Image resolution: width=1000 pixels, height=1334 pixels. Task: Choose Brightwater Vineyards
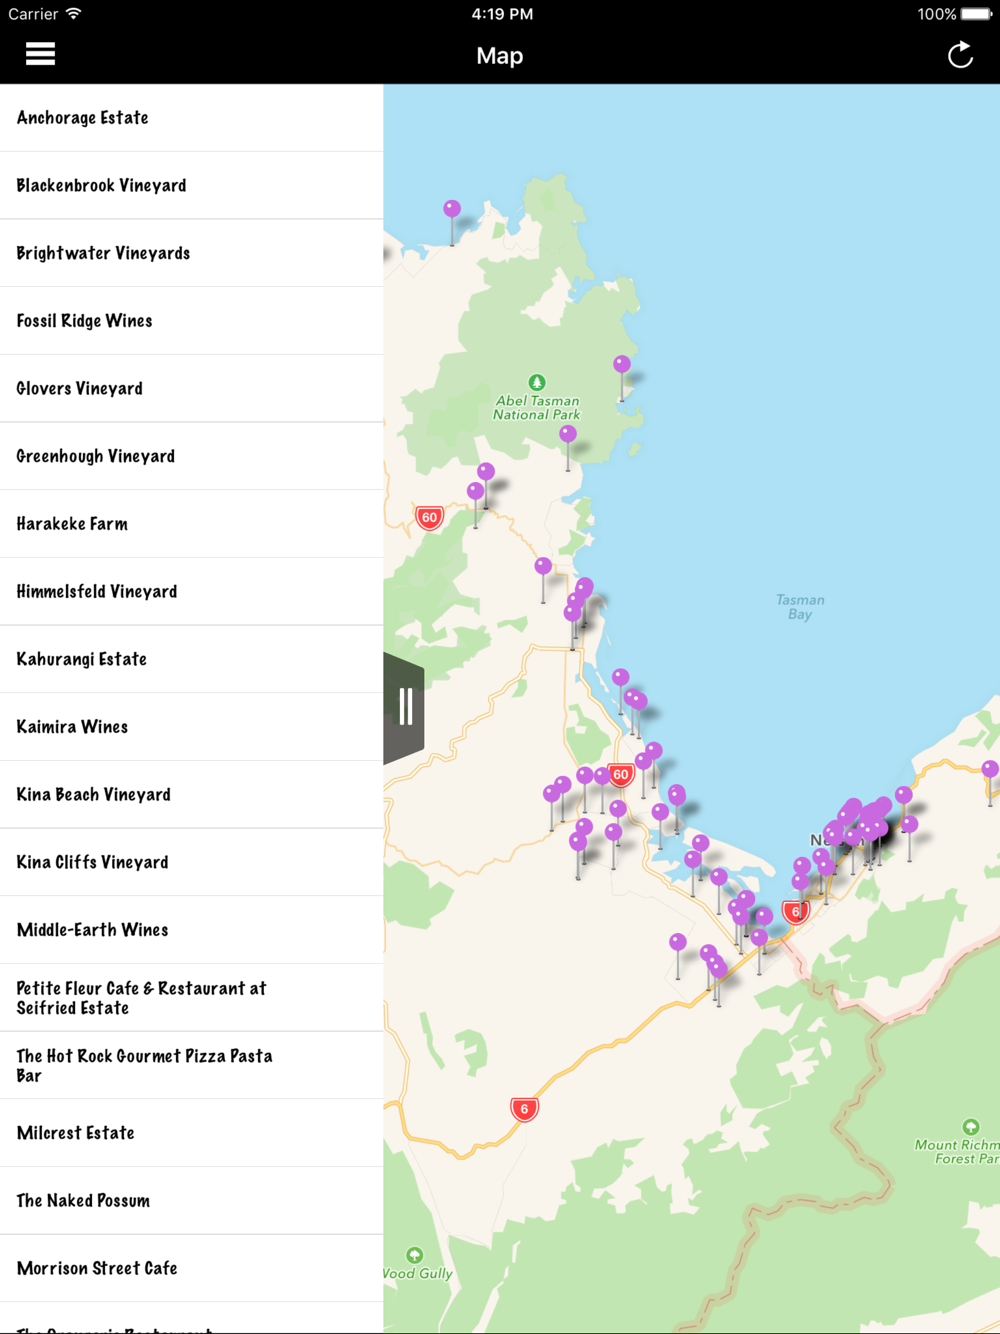click(192, 253)
